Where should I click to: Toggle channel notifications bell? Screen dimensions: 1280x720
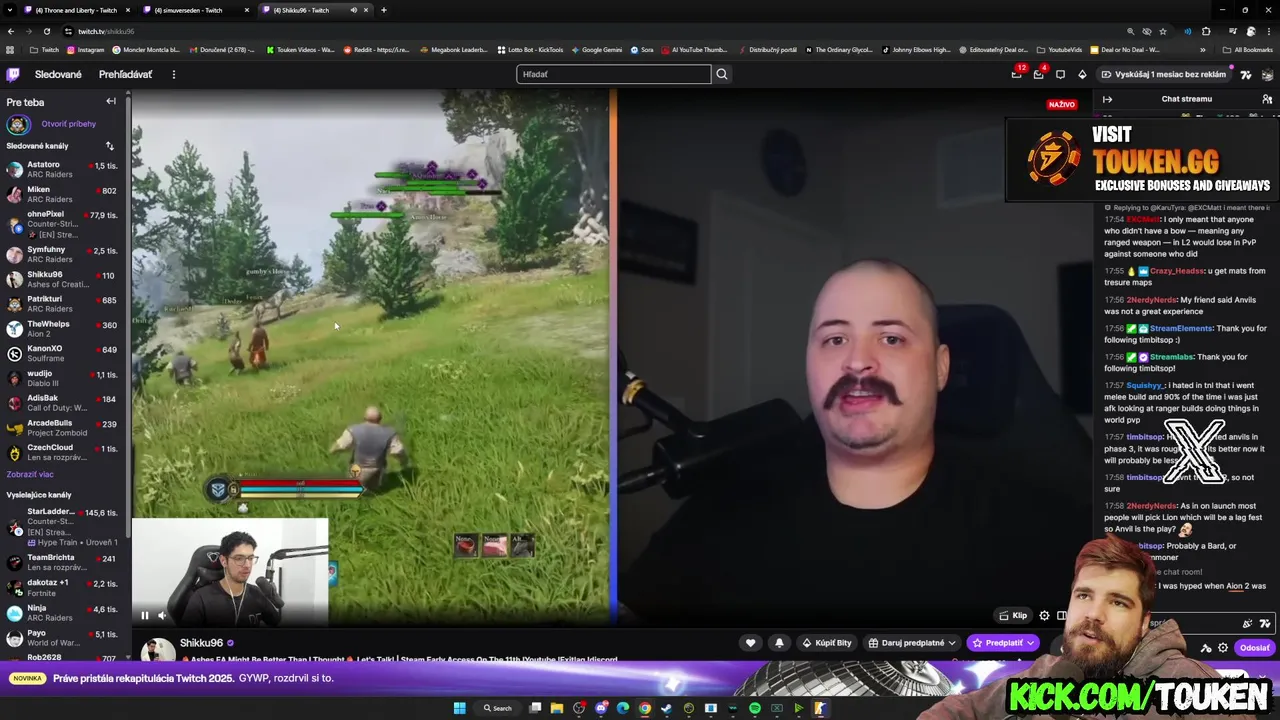779,643
